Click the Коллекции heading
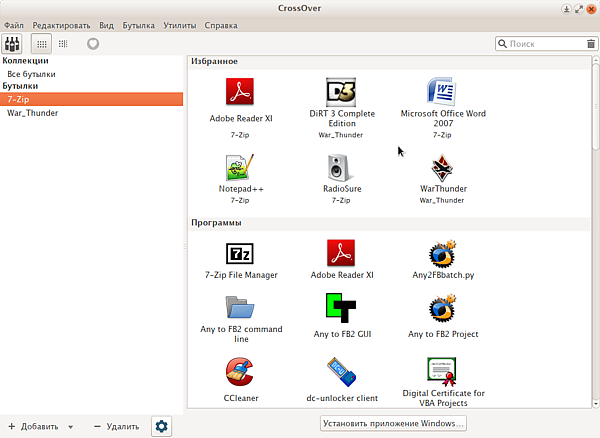 tap(25, 60)
